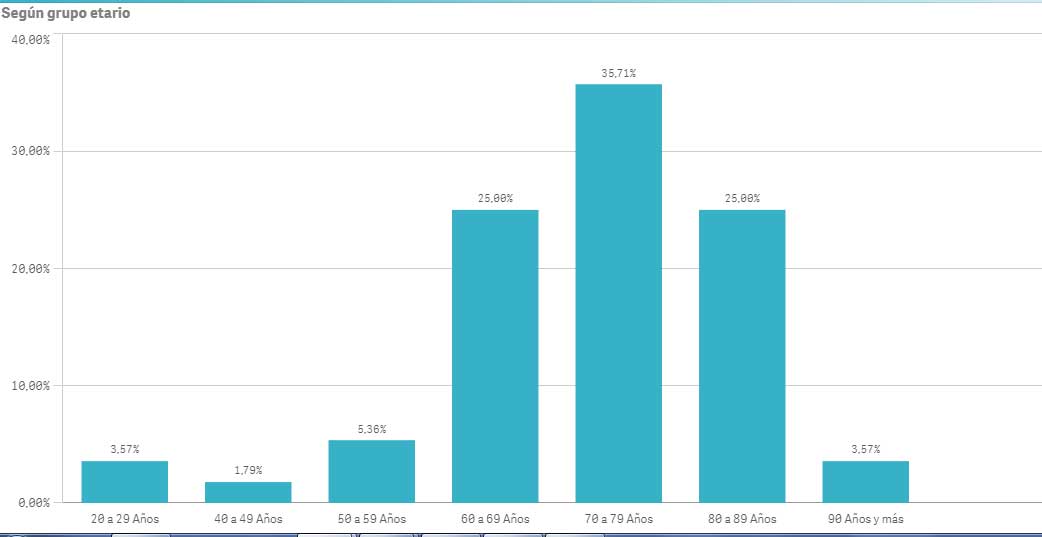The height and width of the screenshot is (537, 1042).
Task: Click the 'Según grupo etario' chart title
Action: click(x=65, y=15)
